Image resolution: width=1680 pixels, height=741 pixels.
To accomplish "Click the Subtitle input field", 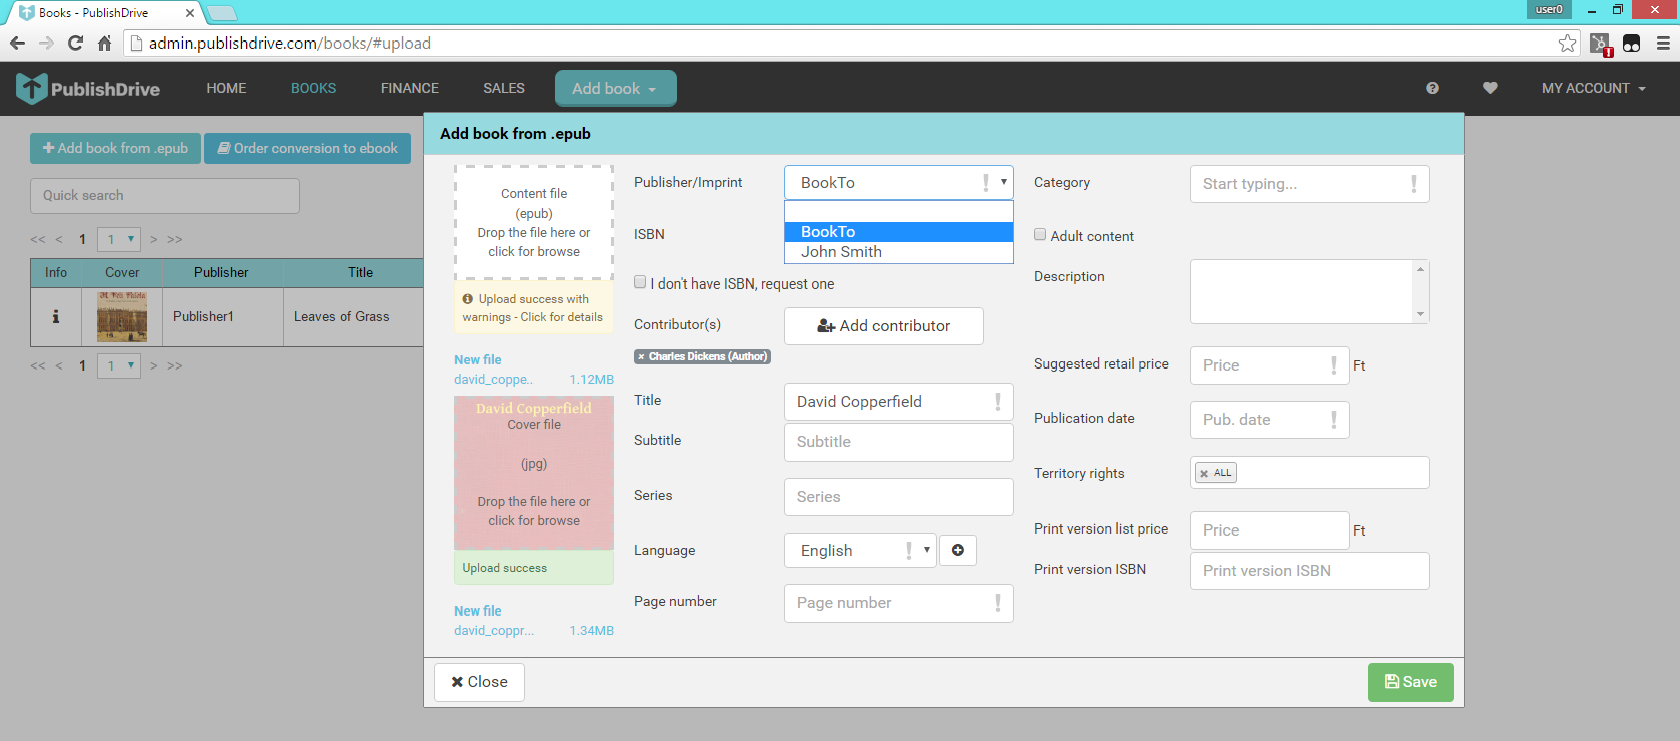I will click(x=899, y=442).
